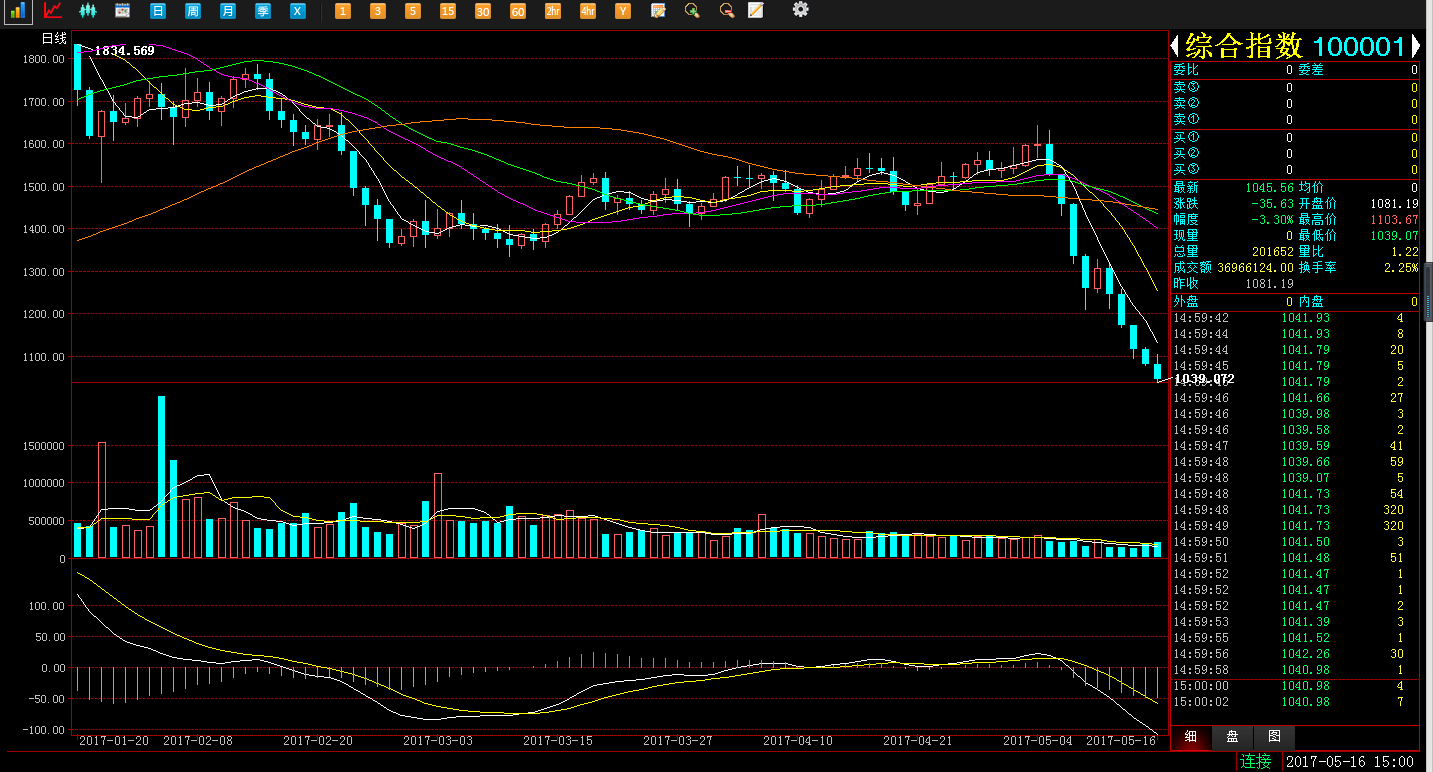The width and height of the screenshot is (1433, 772).
Task: Click the 内盘 label
Action: click(1311, 301)
